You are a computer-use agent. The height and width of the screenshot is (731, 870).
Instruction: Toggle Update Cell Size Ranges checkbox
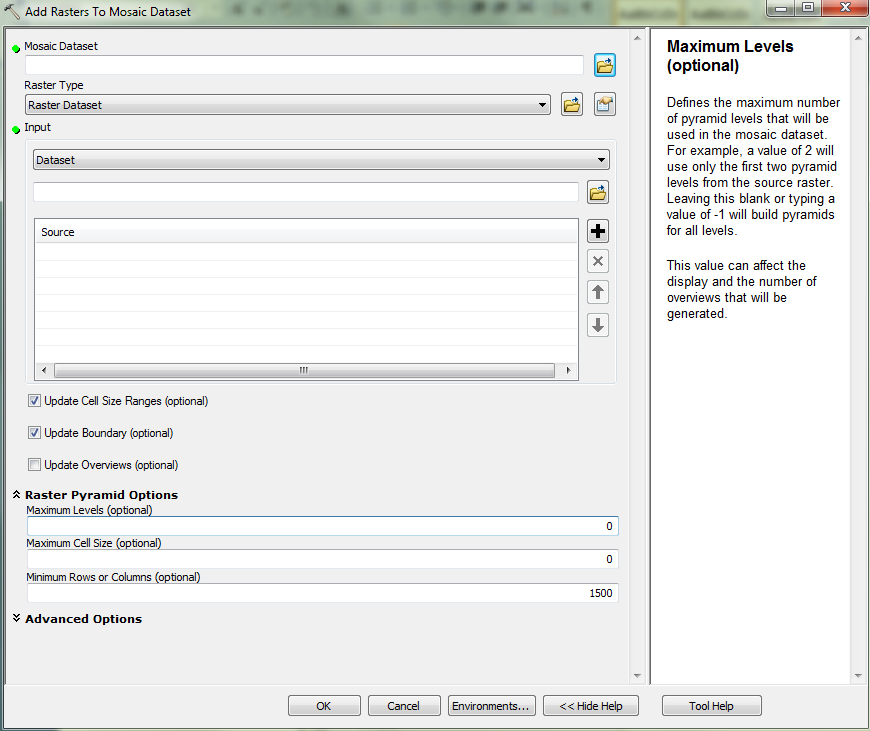pos(34,401)
